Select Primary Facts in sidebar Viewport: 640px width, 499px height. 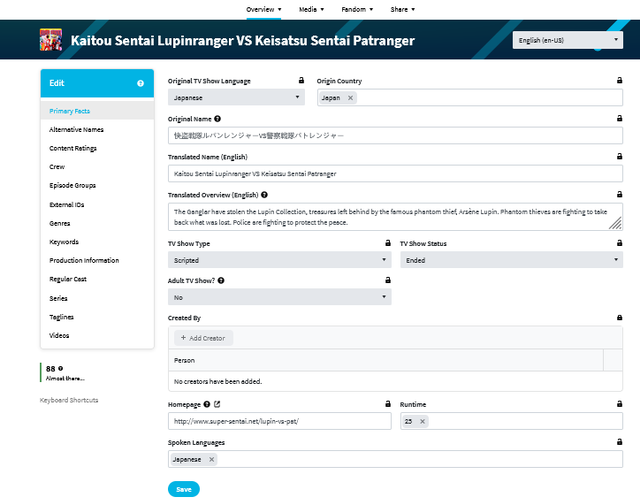pyautogui.click(x=97, y=111)
